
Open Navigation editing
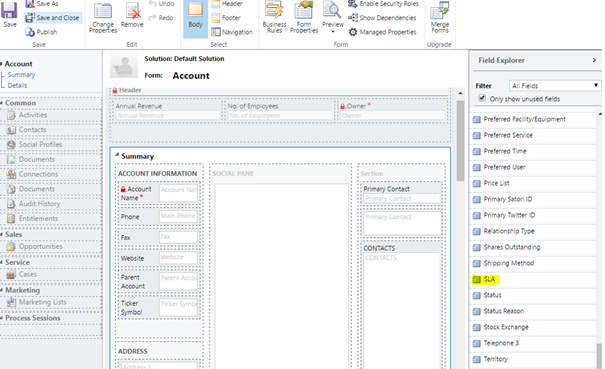click(232, 32)
